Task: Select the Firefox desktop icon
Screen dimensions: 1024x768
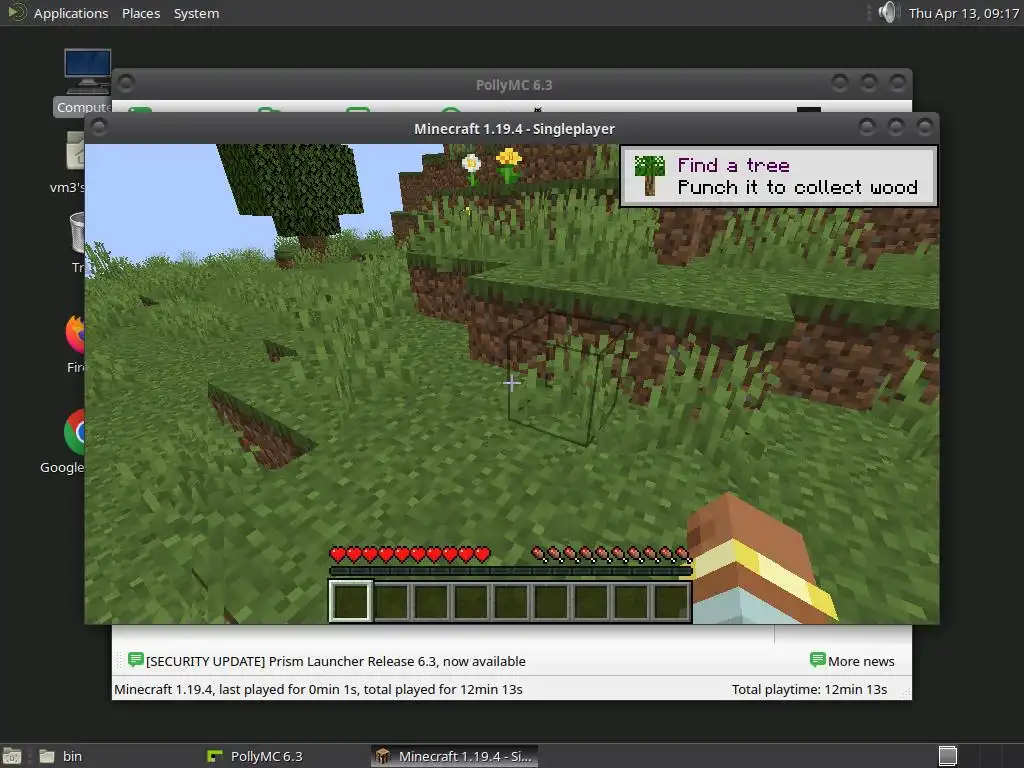Action: click(x=76, y=343)
